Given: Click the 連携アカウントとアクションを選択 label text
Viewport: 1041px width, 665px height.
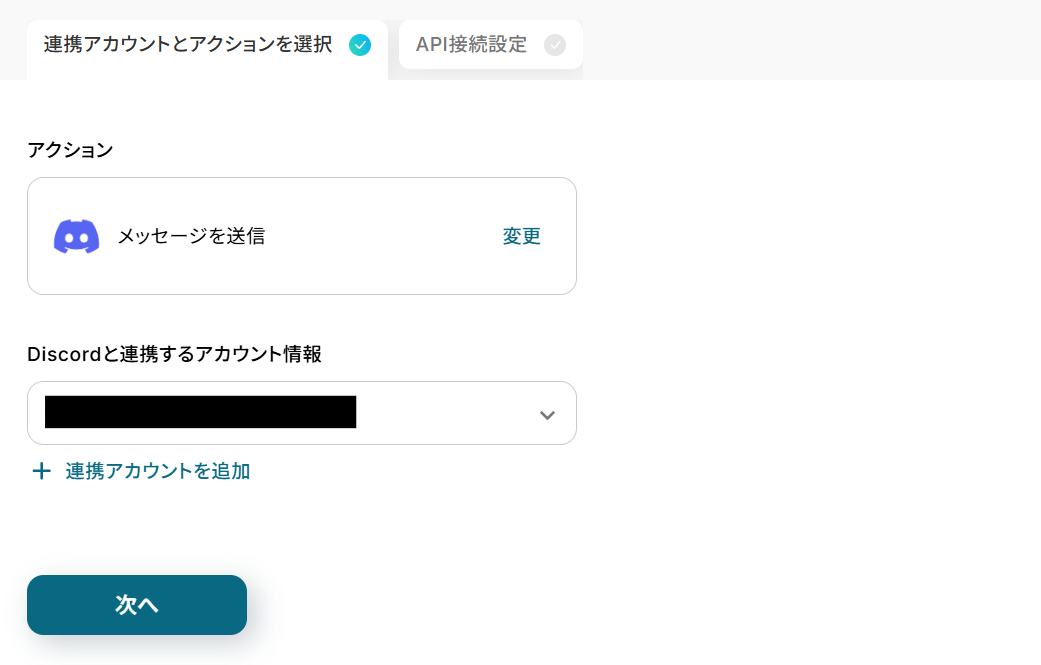Looking at the screenshot, I should pos(188,44).
